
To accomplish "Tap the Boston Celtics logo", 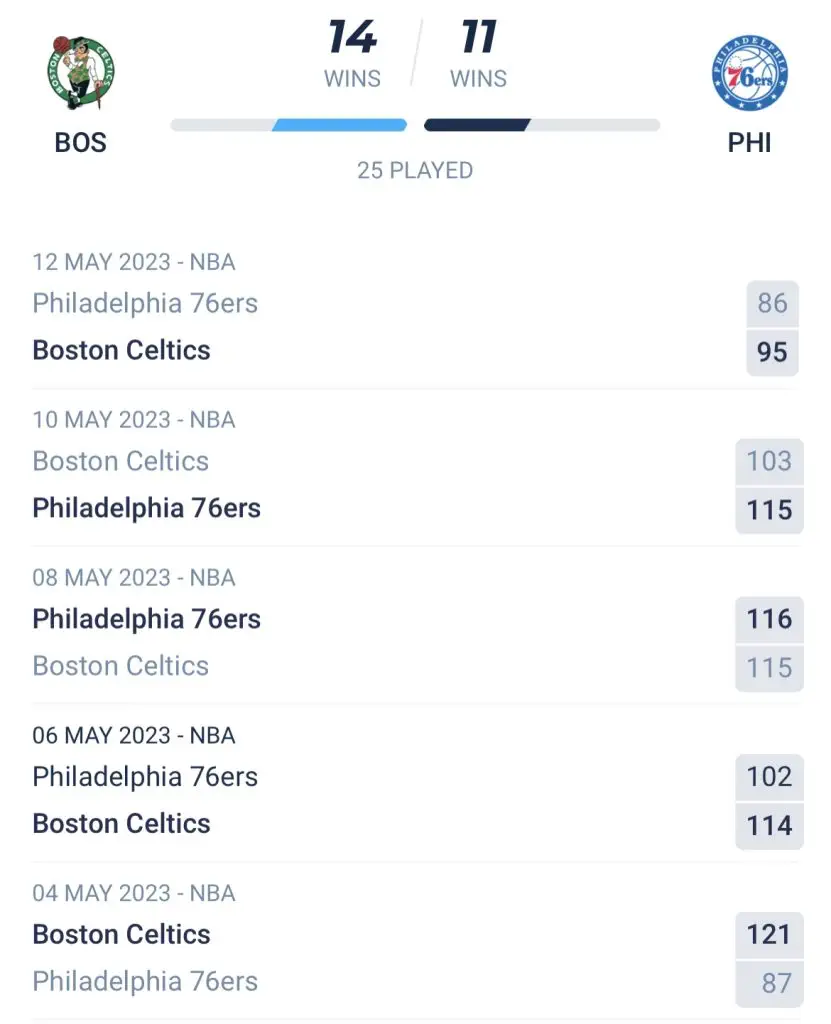I will 81,72.
